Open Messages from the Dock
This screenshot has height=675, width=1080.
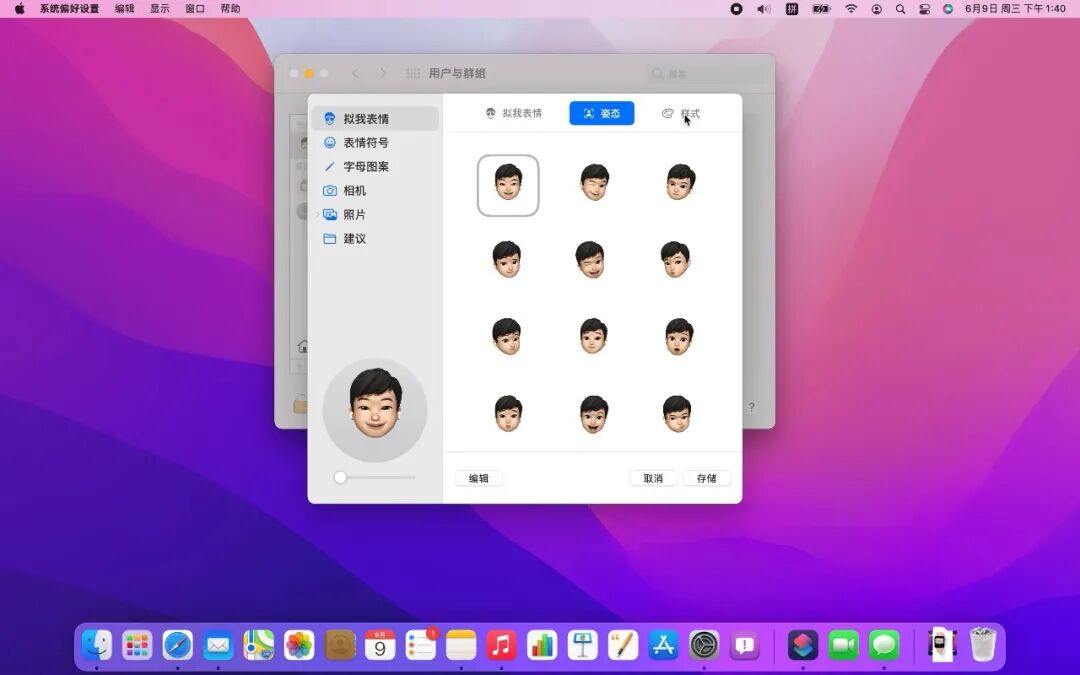coord(883,645)
